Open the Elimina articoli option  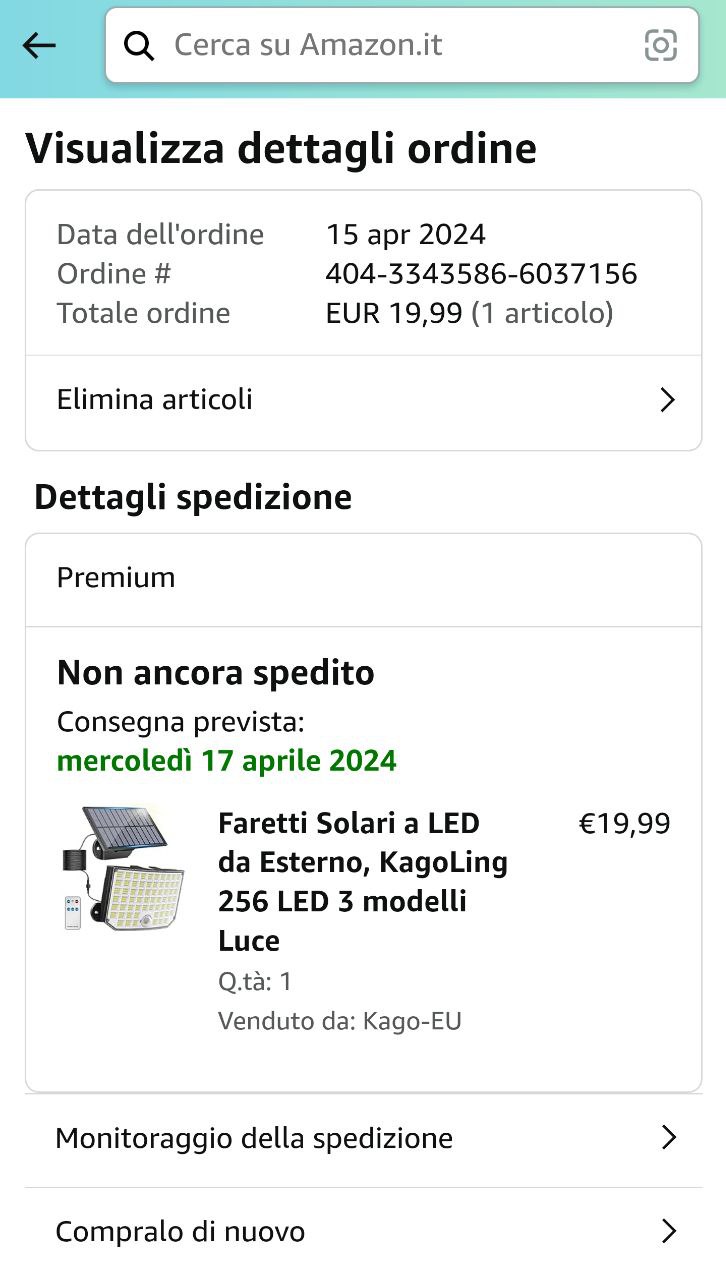(155, 400)
